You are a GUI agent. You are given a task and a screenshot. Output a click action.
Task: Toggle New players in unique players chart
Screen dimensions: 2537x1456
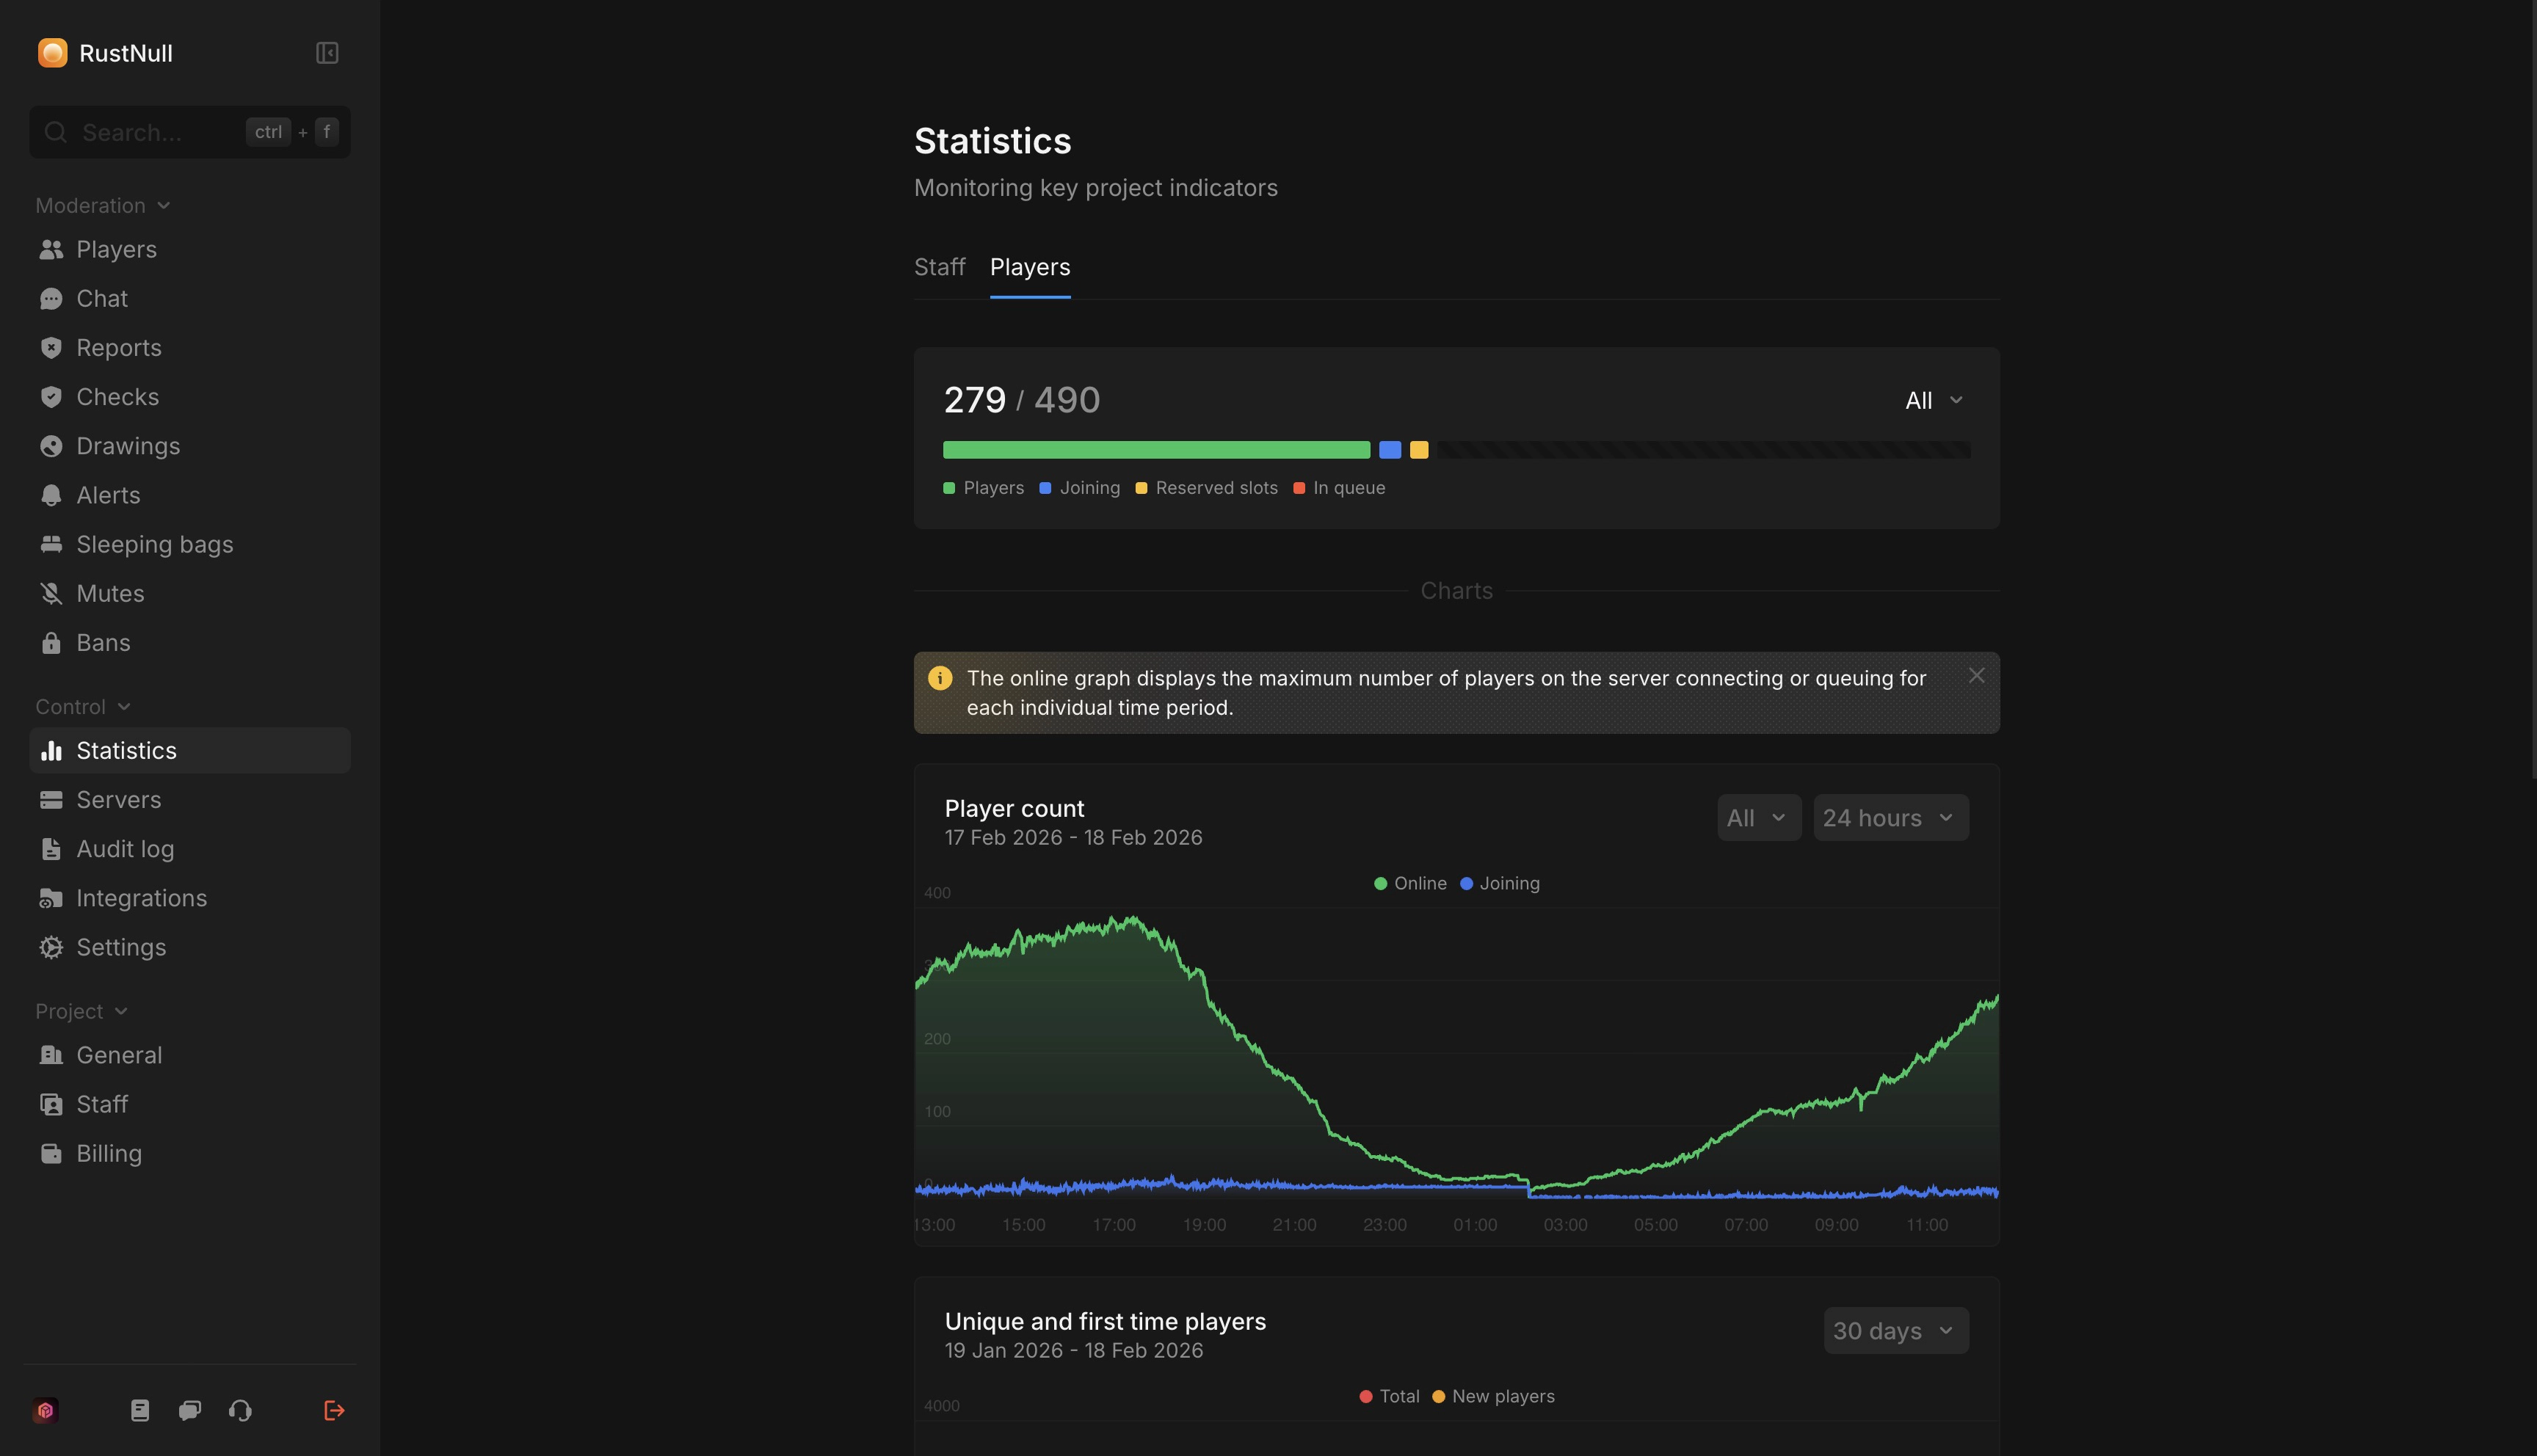click(1494, 1396)
